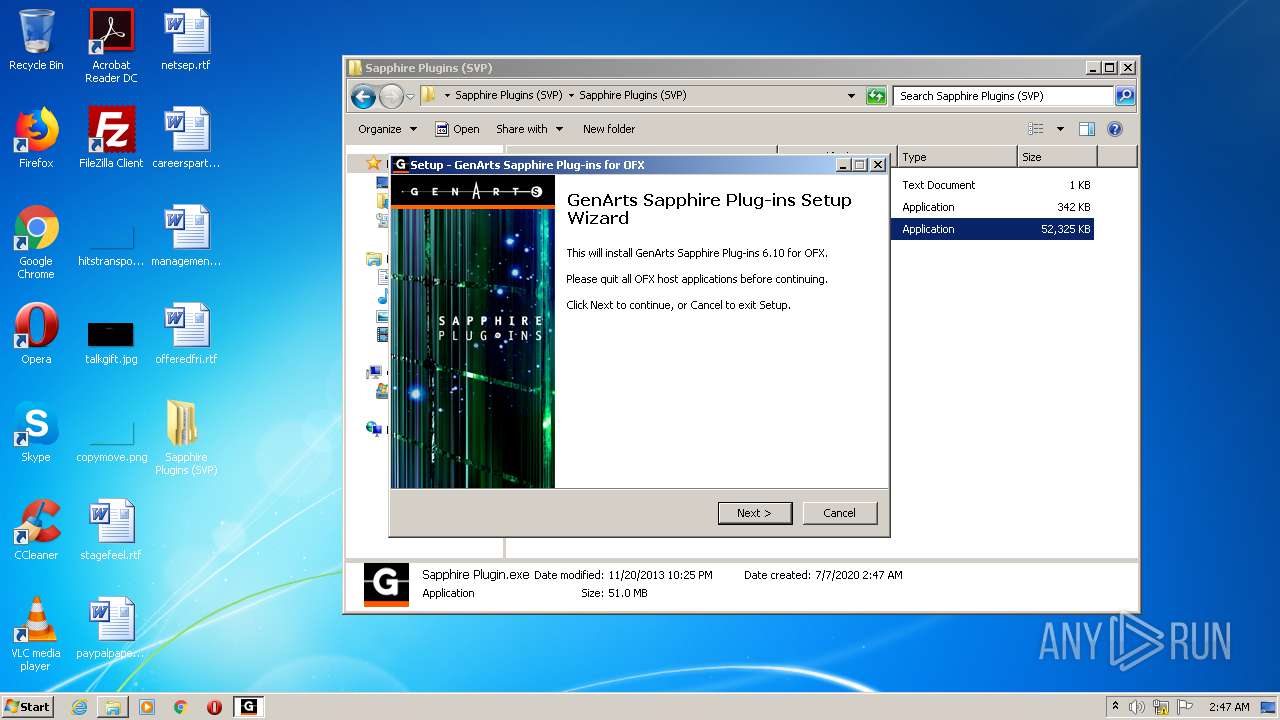1280x720 pixels.
Task: Click the clock showing 2:47 AM
Action: pyautogui.click(x=1229, y=707)
